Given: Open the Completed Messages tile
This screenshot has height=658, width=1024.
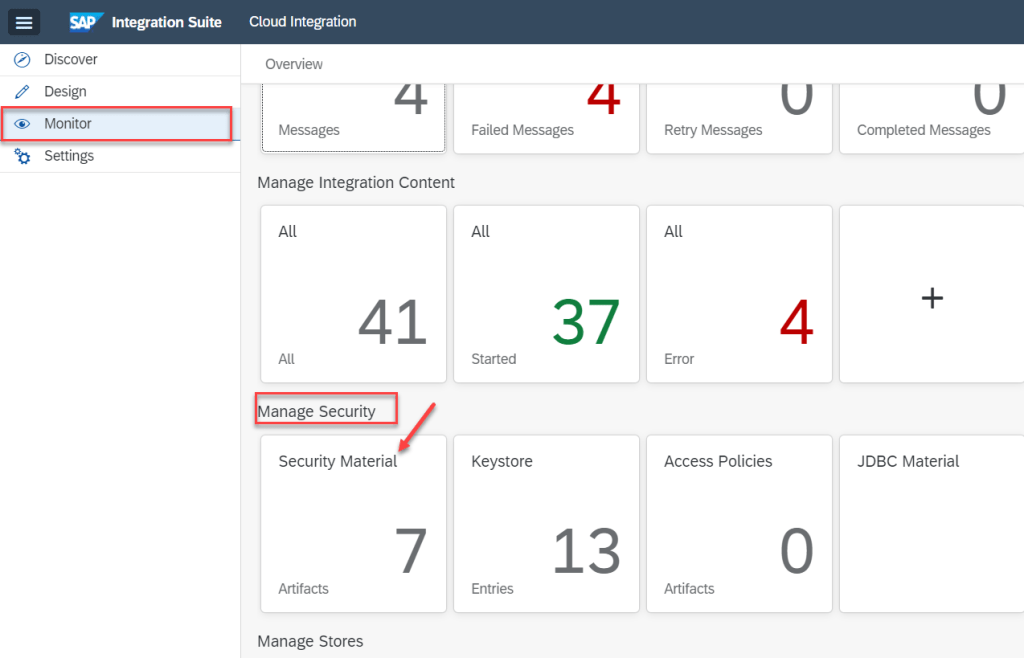Looking at the screenshot, I should [x=930, y=118].
